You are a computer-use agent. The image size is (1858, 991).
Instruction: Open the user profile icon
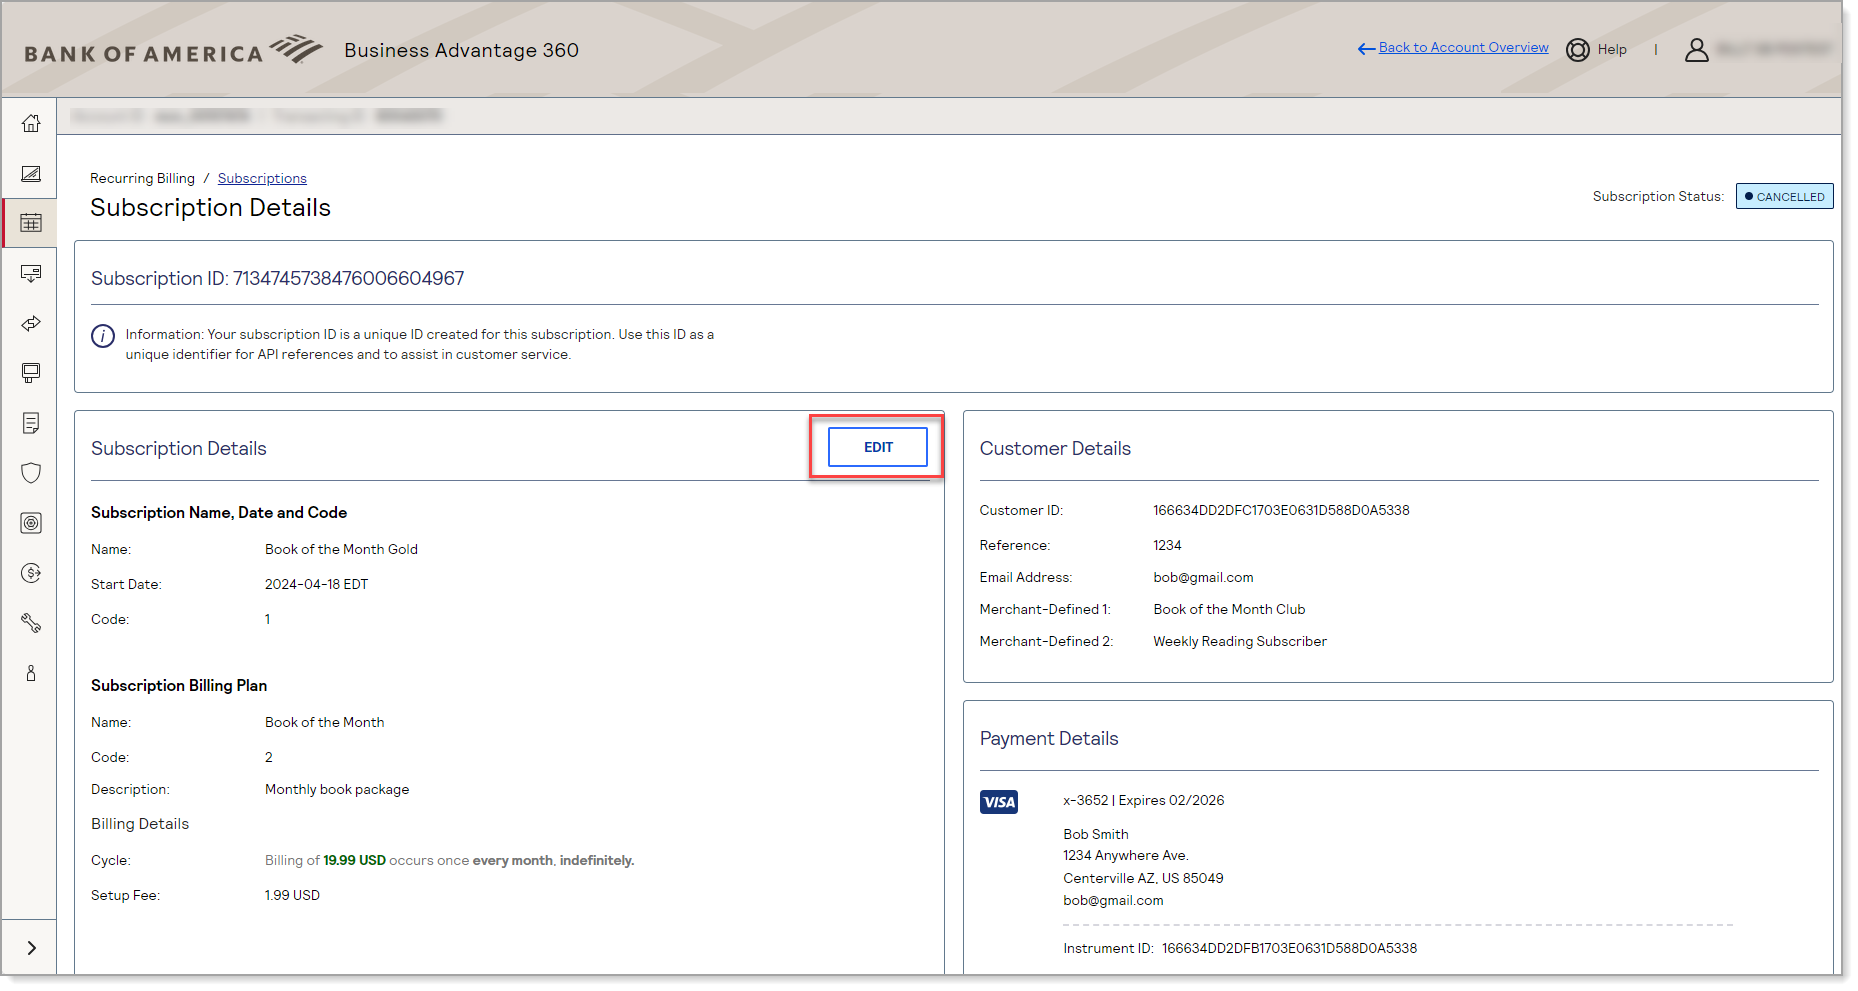tap(1697, 50)
